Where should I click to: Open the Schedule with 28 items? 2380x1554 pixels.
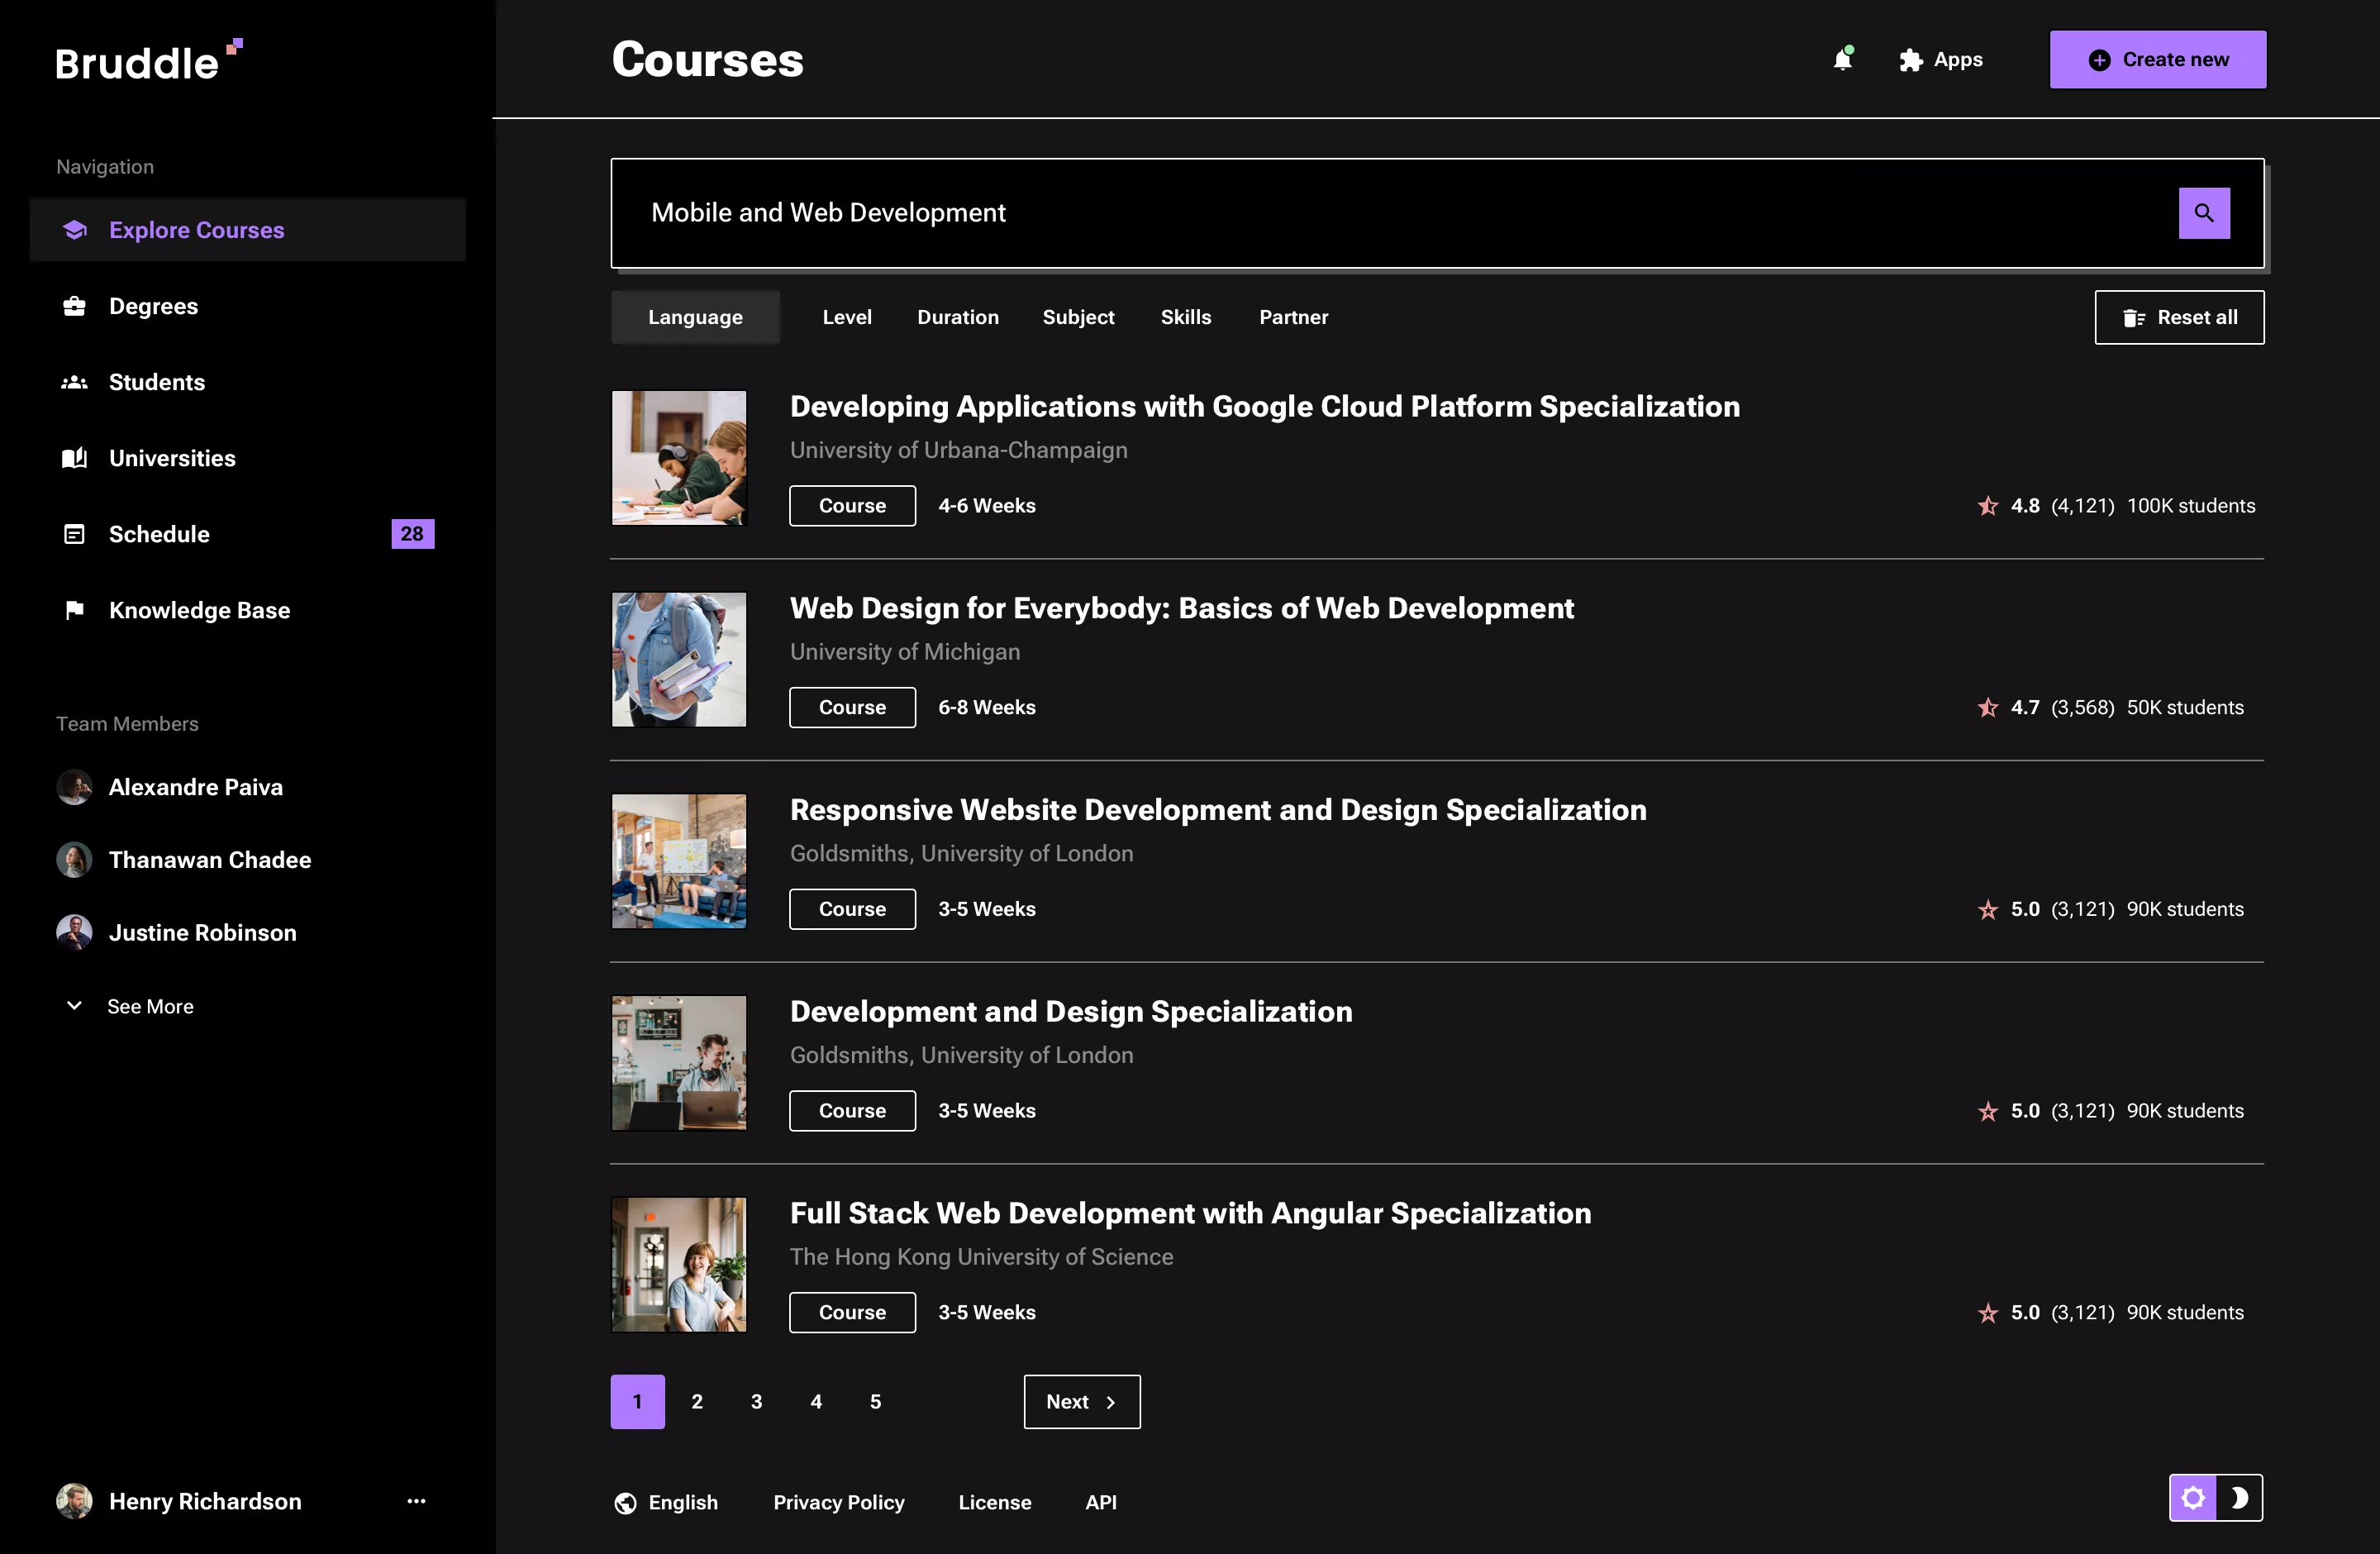click(x=160, y=534)
